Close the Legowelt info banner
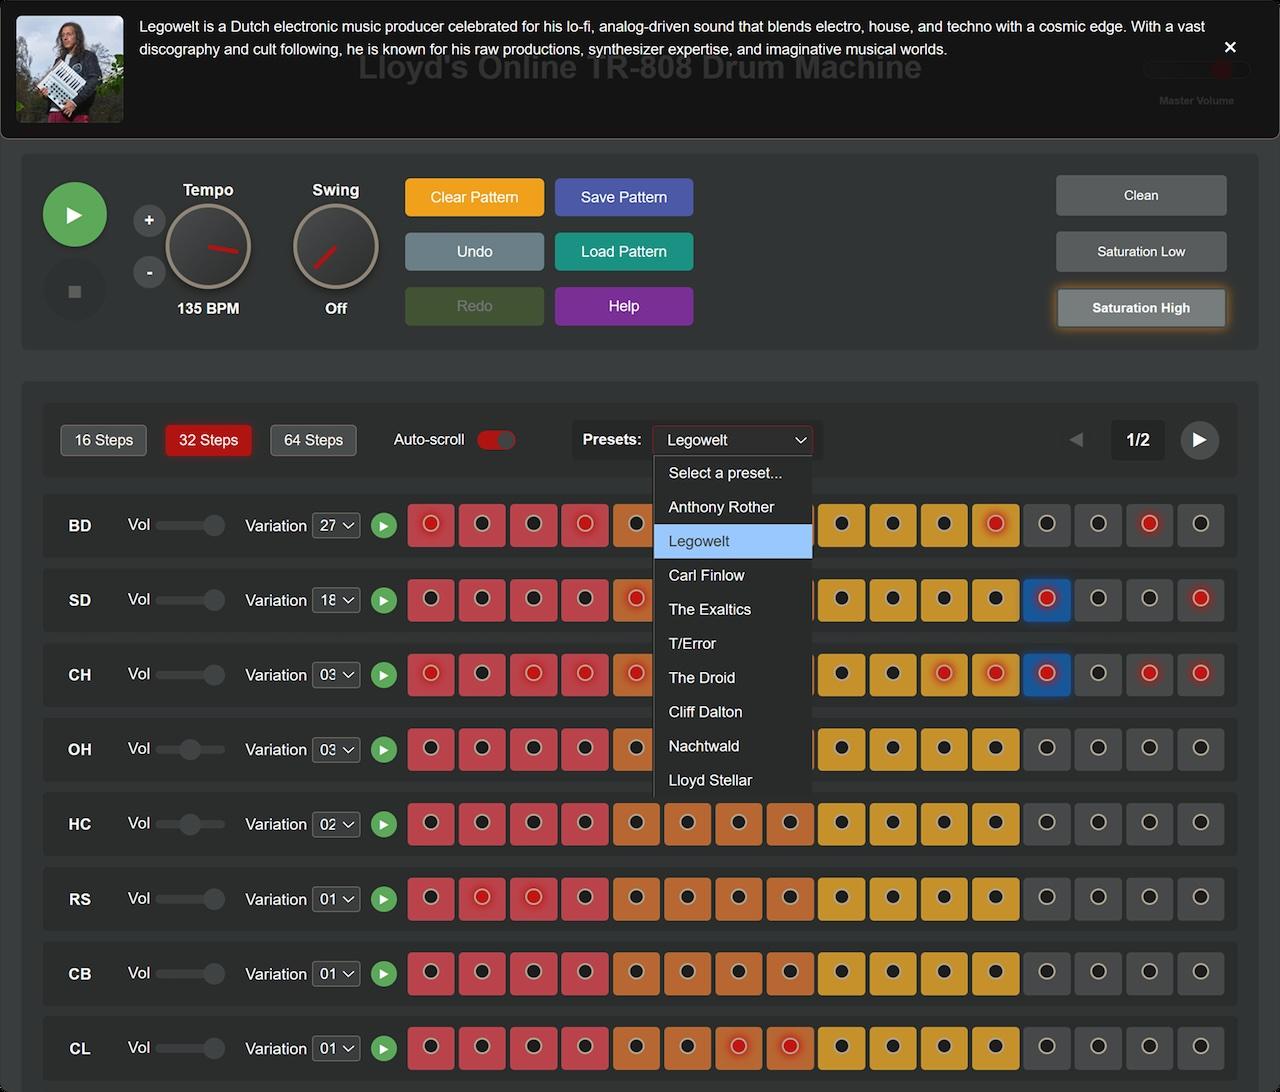Image resolution: width=1280 pixels, height=1092 pixels. [1230, 47]
